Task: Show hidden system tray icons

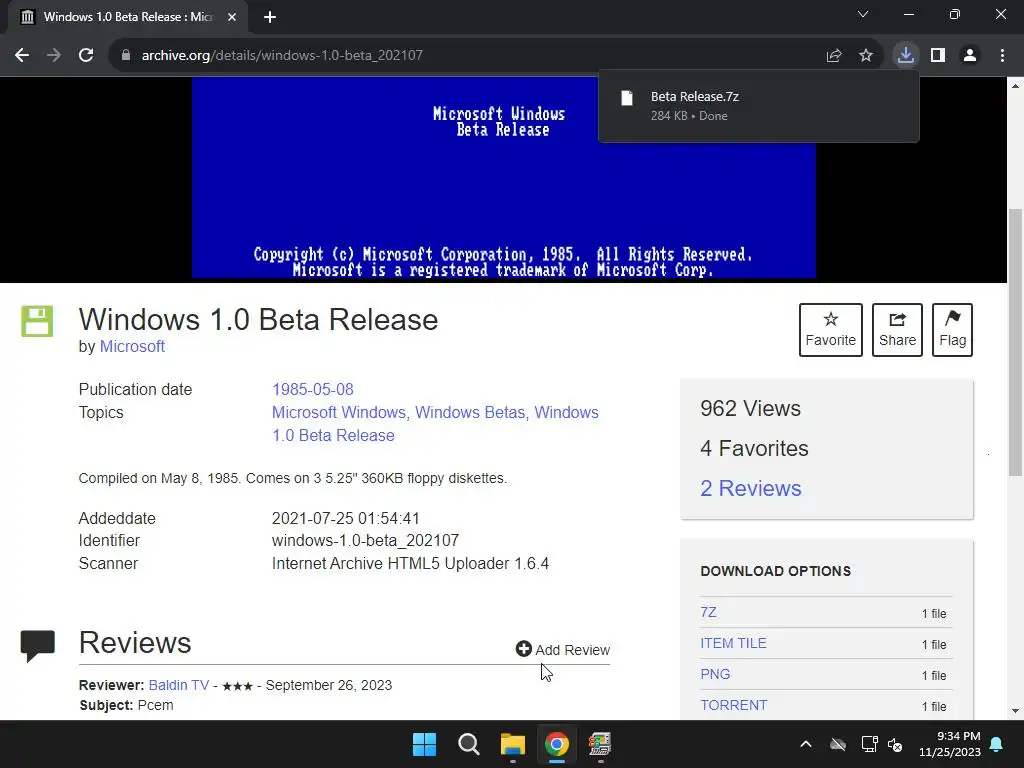Action: [x=806, y=744]
